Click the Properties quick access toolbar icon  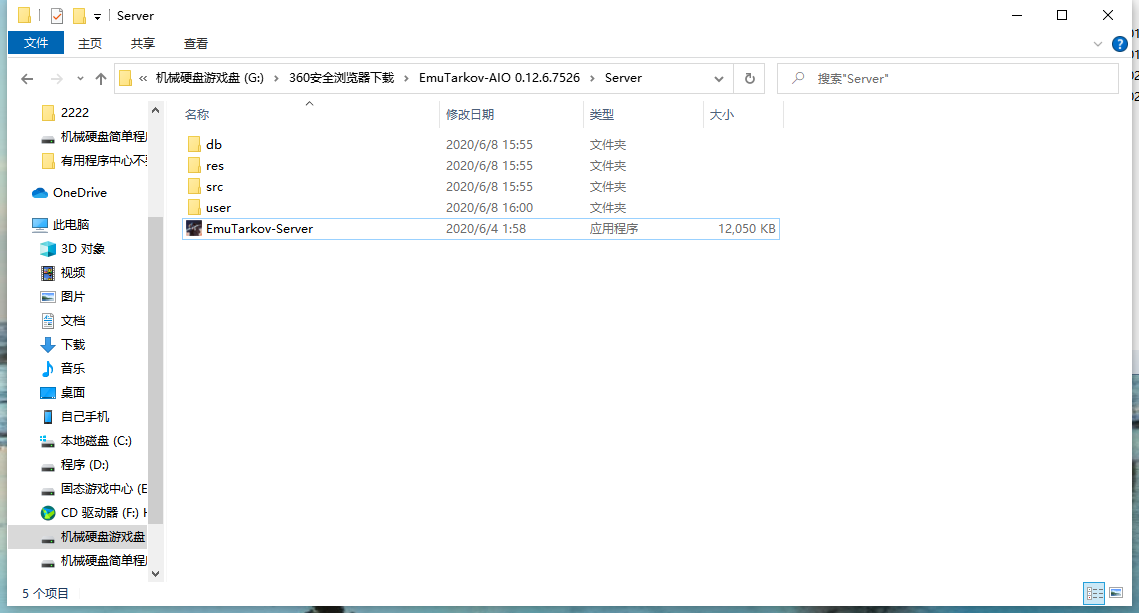tap(57, 15)
